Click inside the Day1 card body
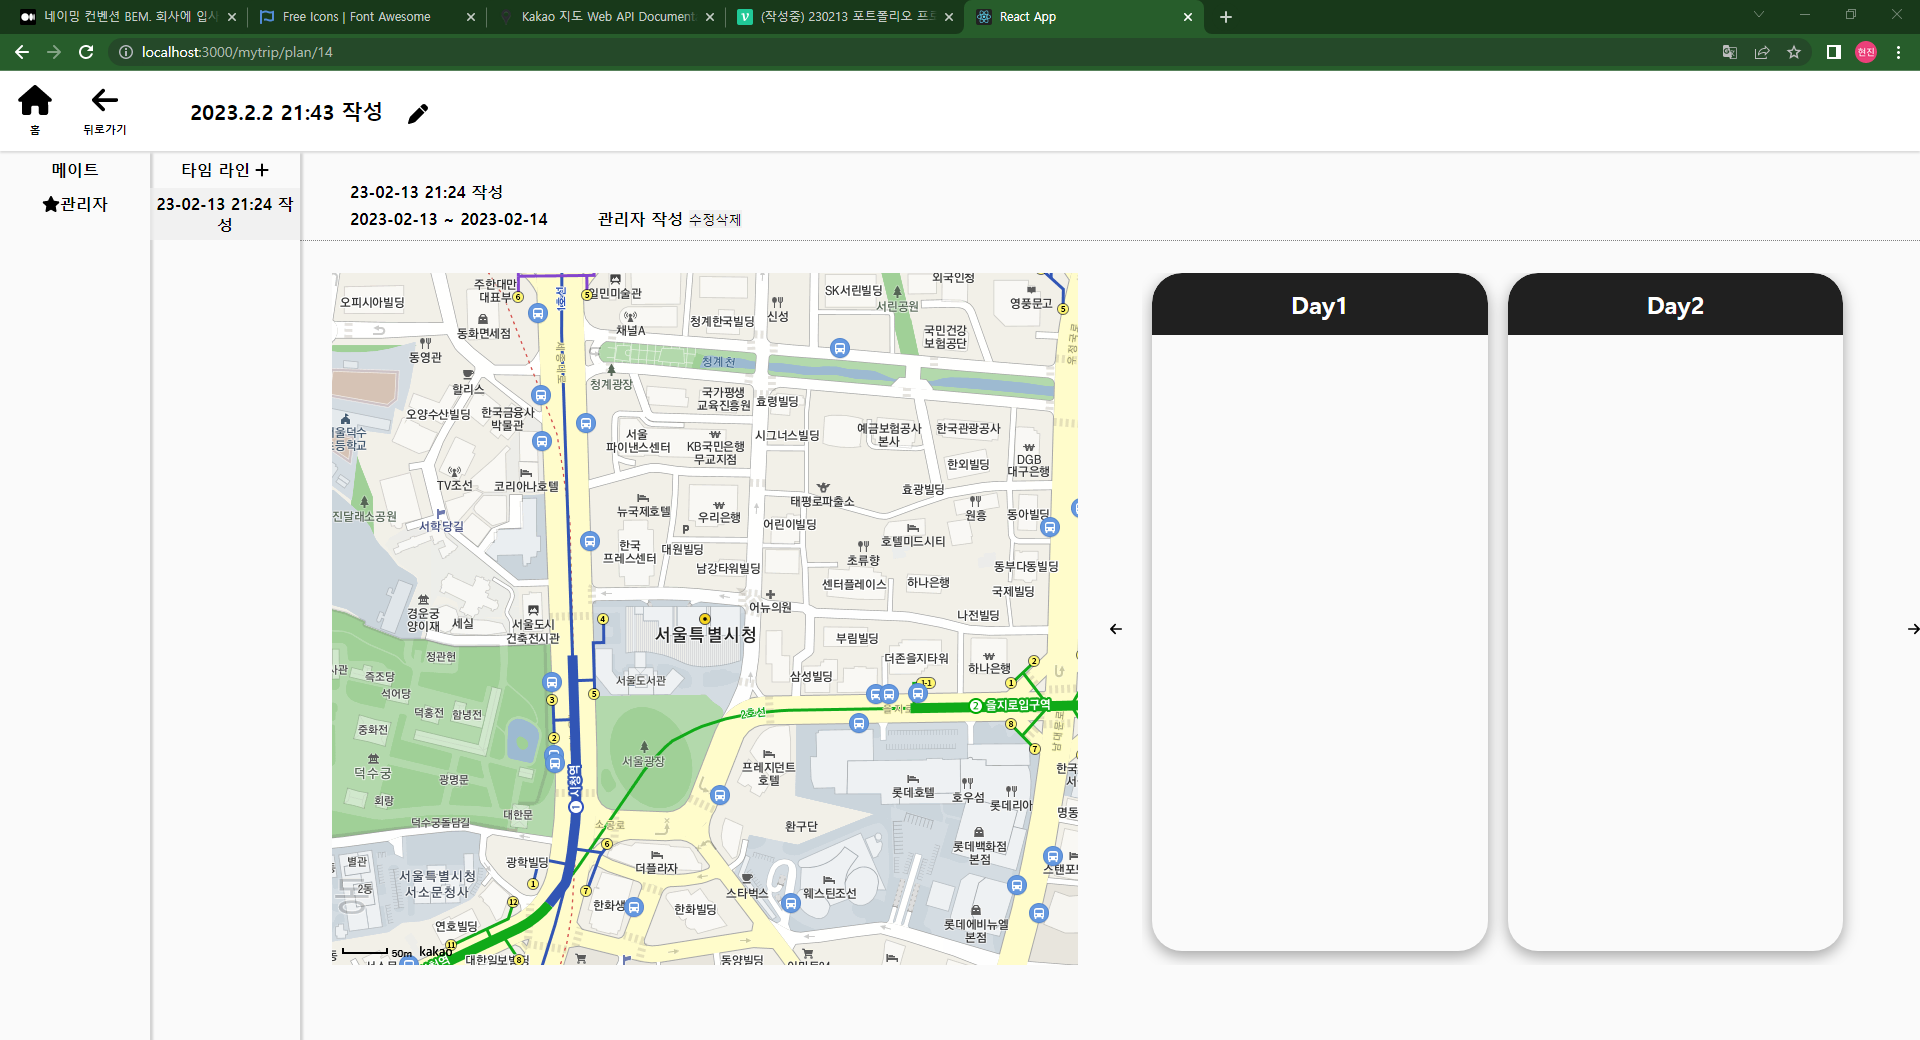Viewport: 1920px width, 1040px height. click(1319, 642)
